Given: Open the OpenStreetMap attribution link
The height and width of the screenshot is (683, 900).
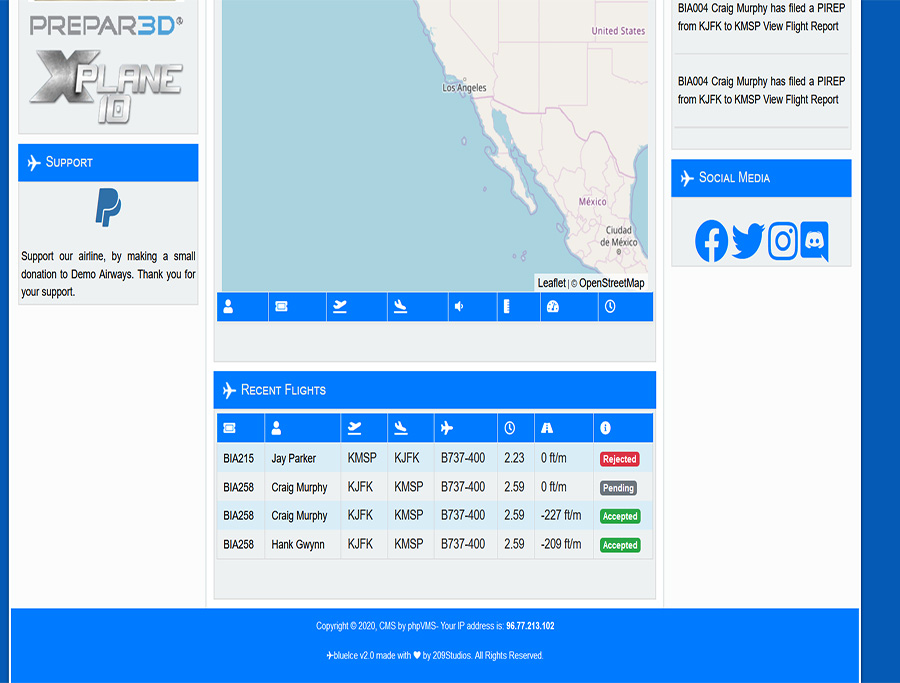Looking at the screenshot, I should pyautogui.click(x=611, y=283).
